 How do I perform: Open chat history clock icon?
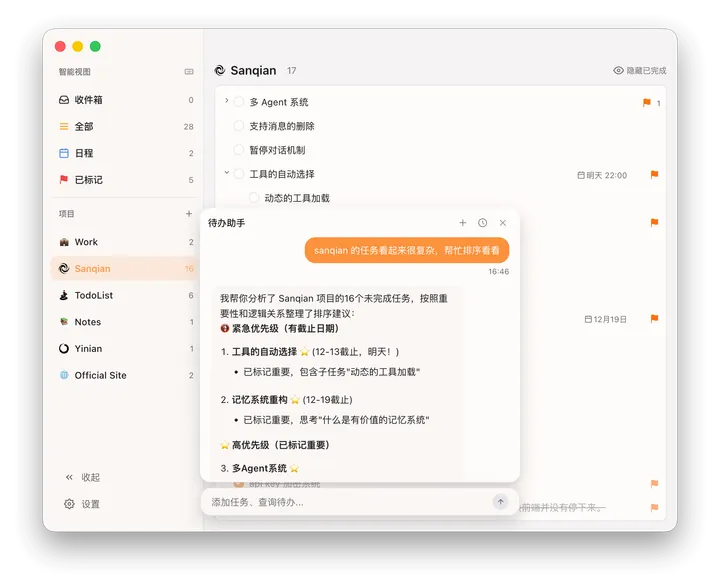point(483,223)
